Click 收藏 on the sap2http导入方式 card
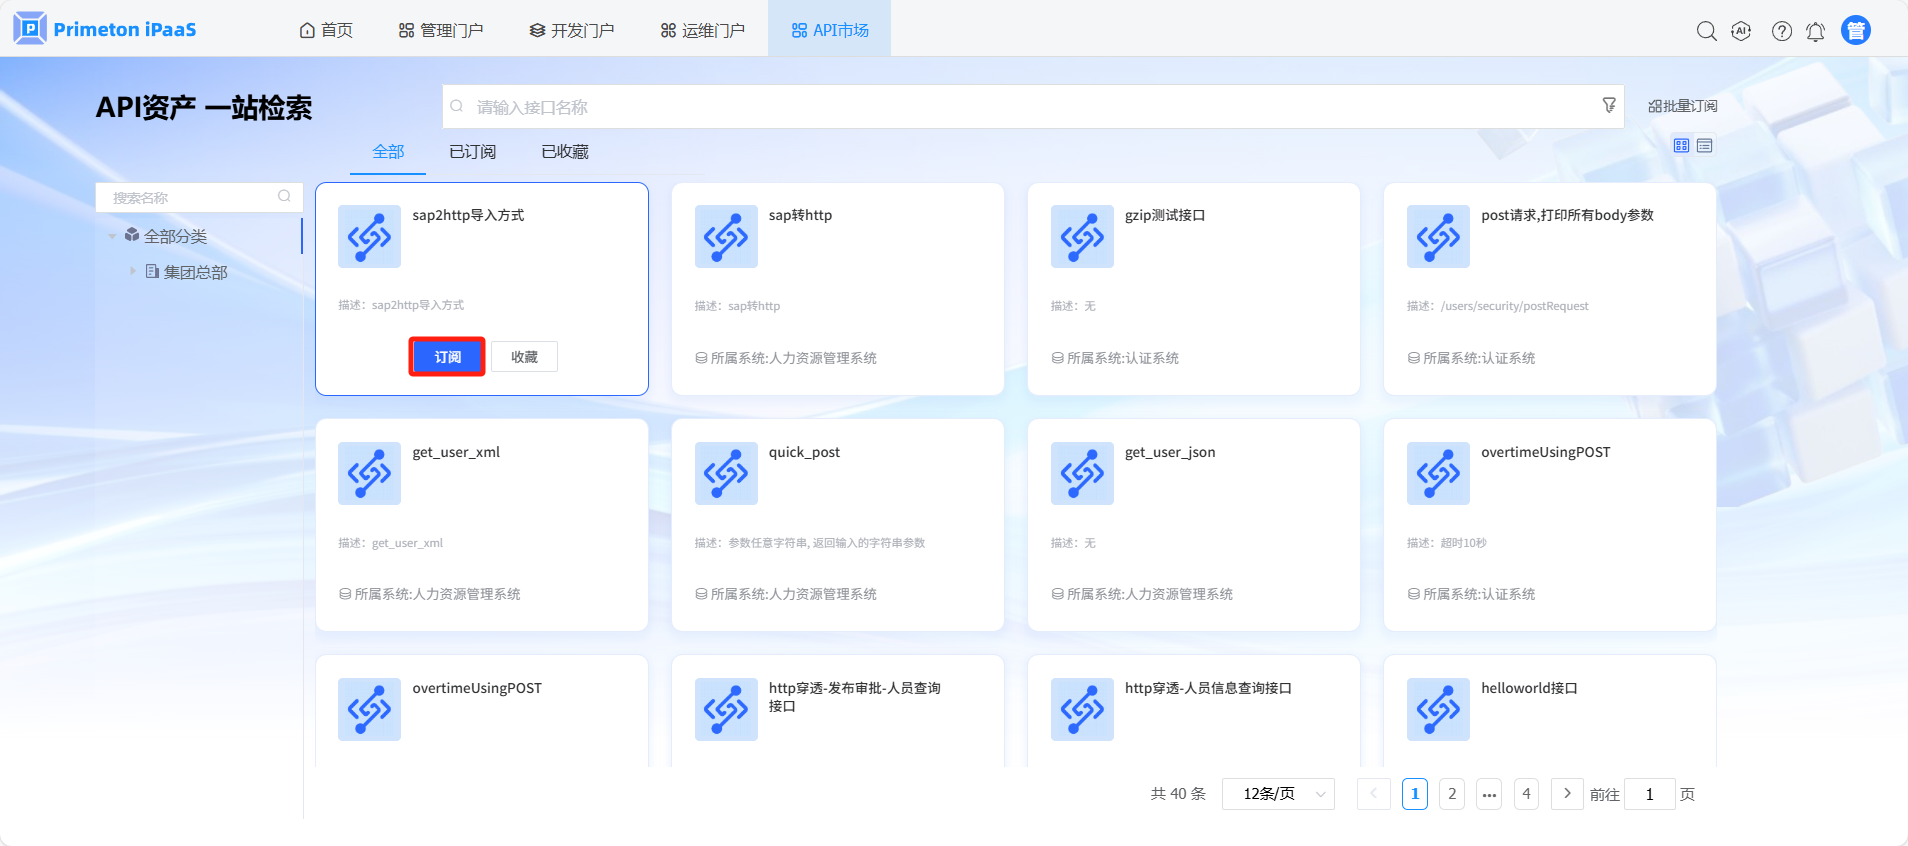The image size is (1908, 846). pyautogui.click(x=524, y=357)
